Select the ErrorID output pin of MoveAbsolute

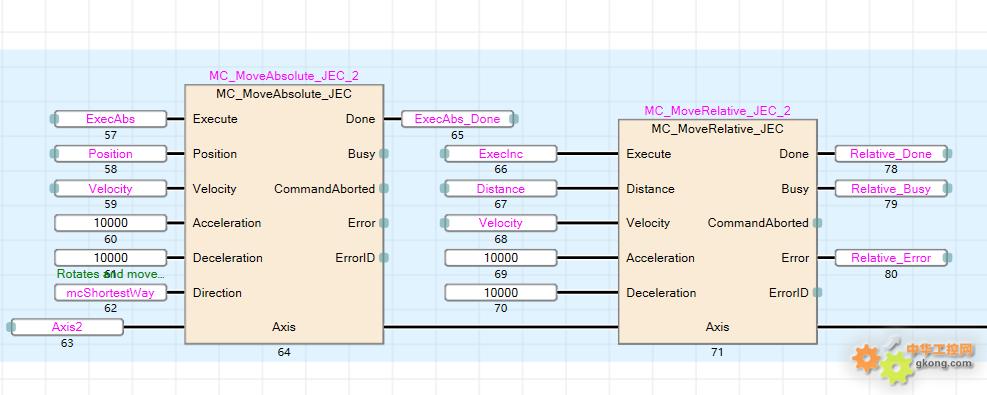coord(384,258)
